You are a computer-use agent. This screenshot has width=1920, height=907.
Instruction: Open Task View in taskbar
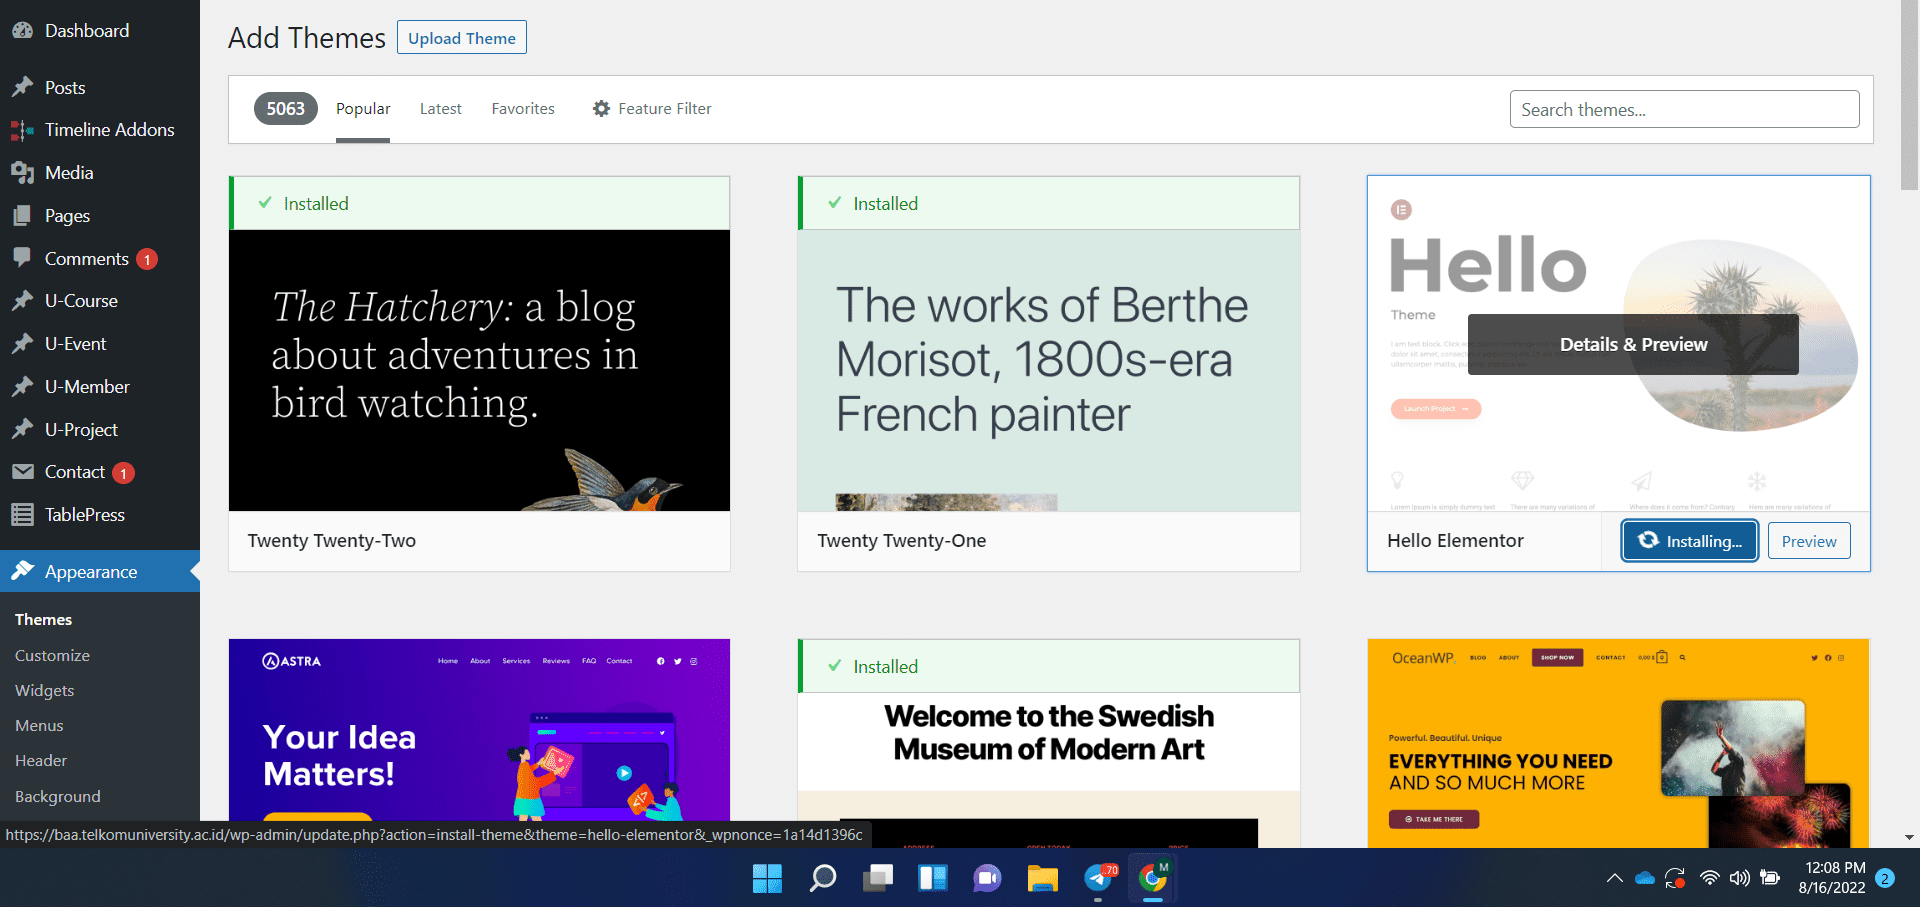coord(878,878)
